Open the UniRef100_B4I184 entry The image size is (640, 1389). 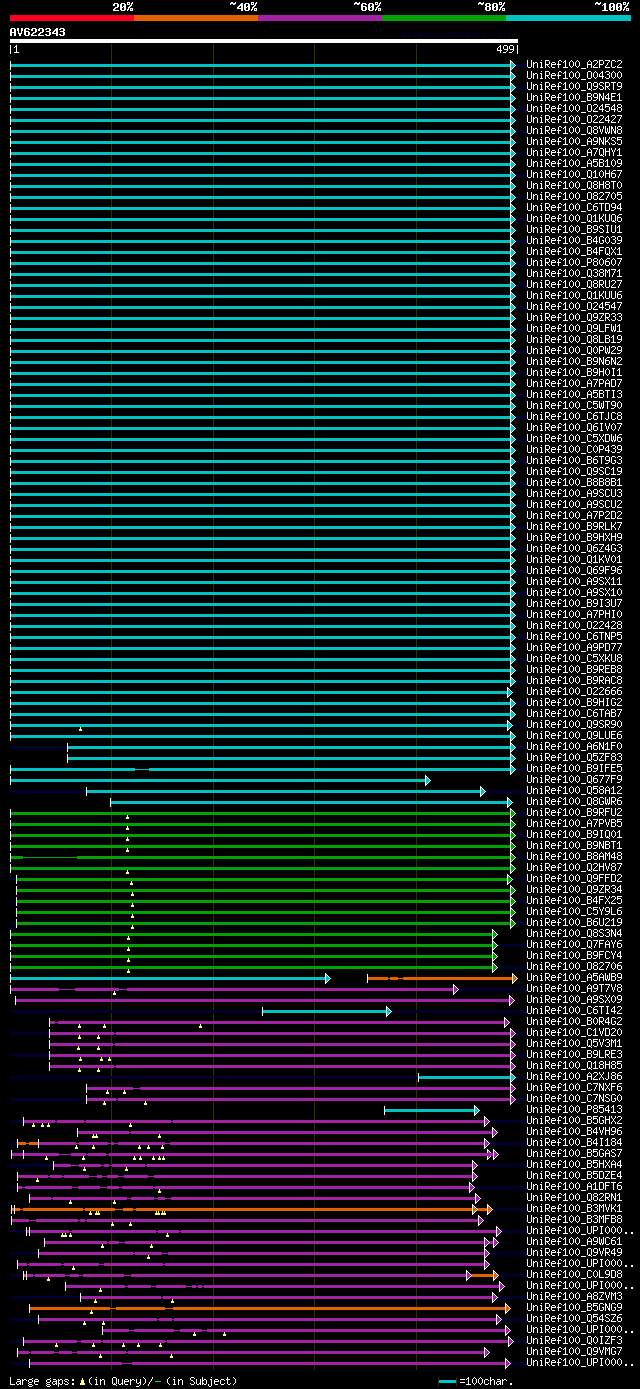tap(574, 1143)
